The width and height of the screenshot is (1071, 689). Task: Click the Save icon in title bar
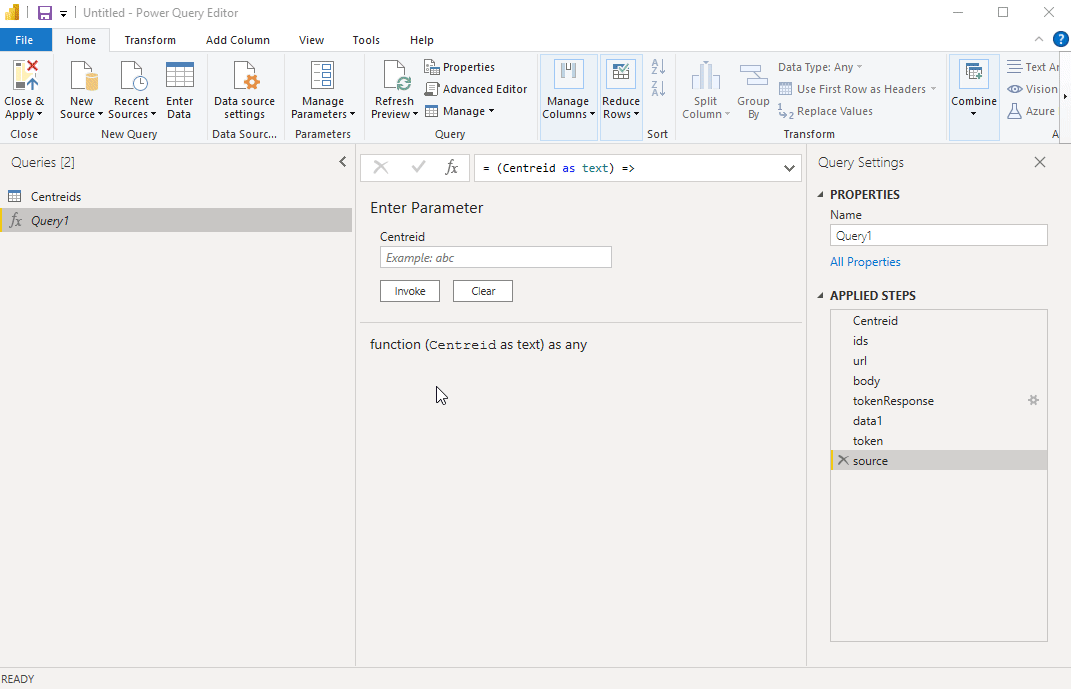click(x=45, y=13)
